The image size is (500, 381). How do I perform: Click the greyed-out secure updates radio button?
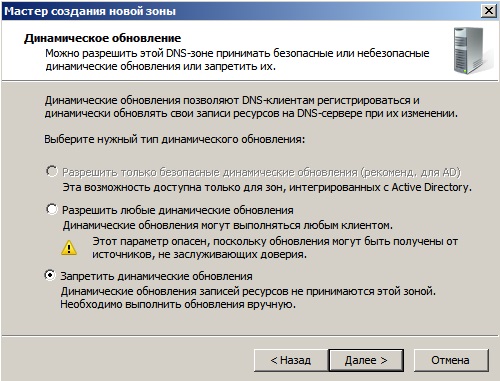tap(52, 171)
